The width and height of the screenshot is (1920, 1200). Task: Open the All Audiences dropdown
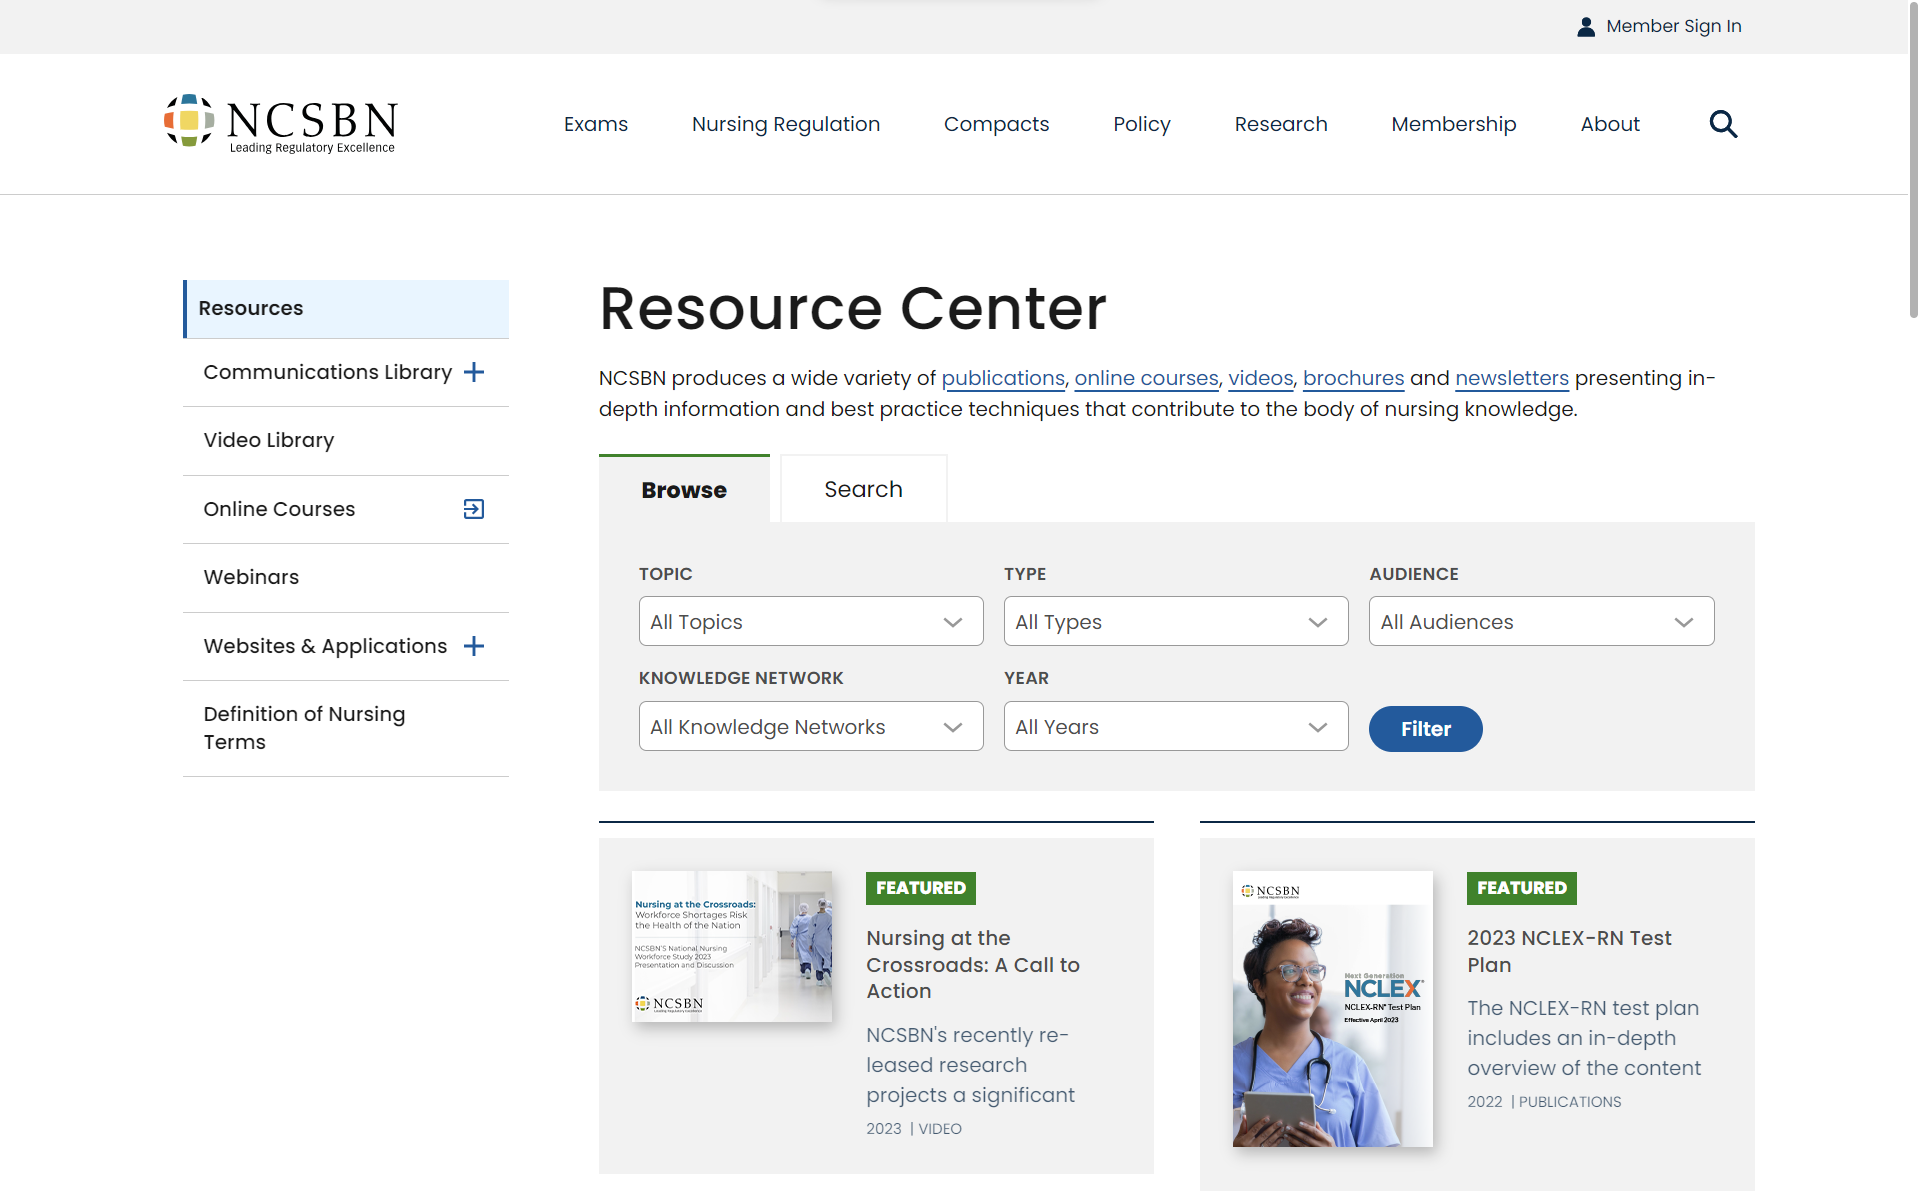(x=1540, y=621)
